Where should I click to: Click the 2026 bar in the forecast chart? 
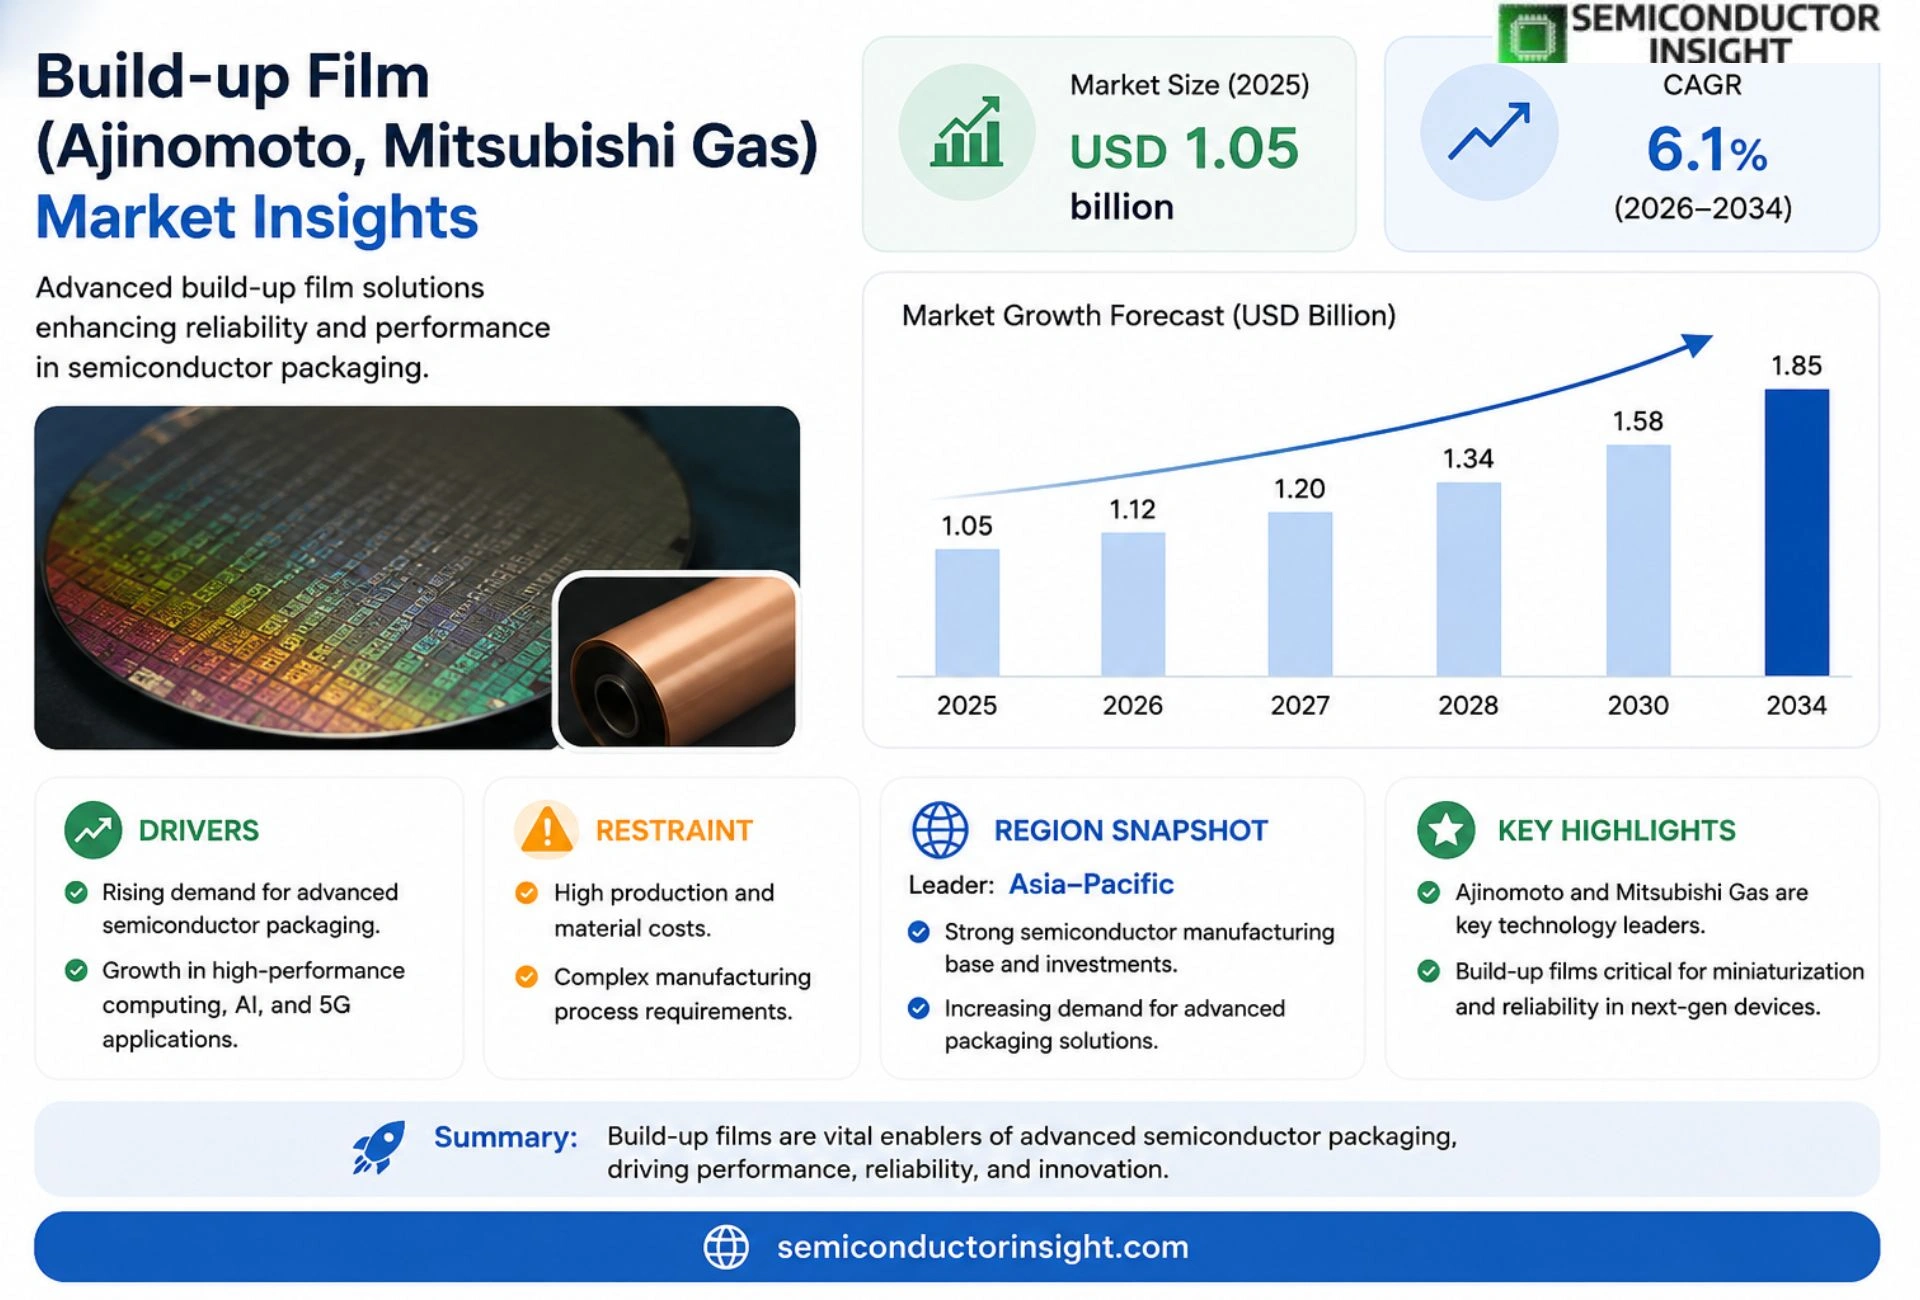pyautogui.click(x=1133, y=604)
